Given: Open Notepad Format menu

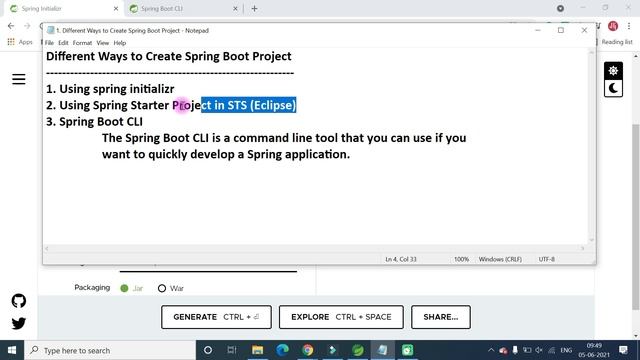Looking at the screenshot, I should tap(82, 43).
